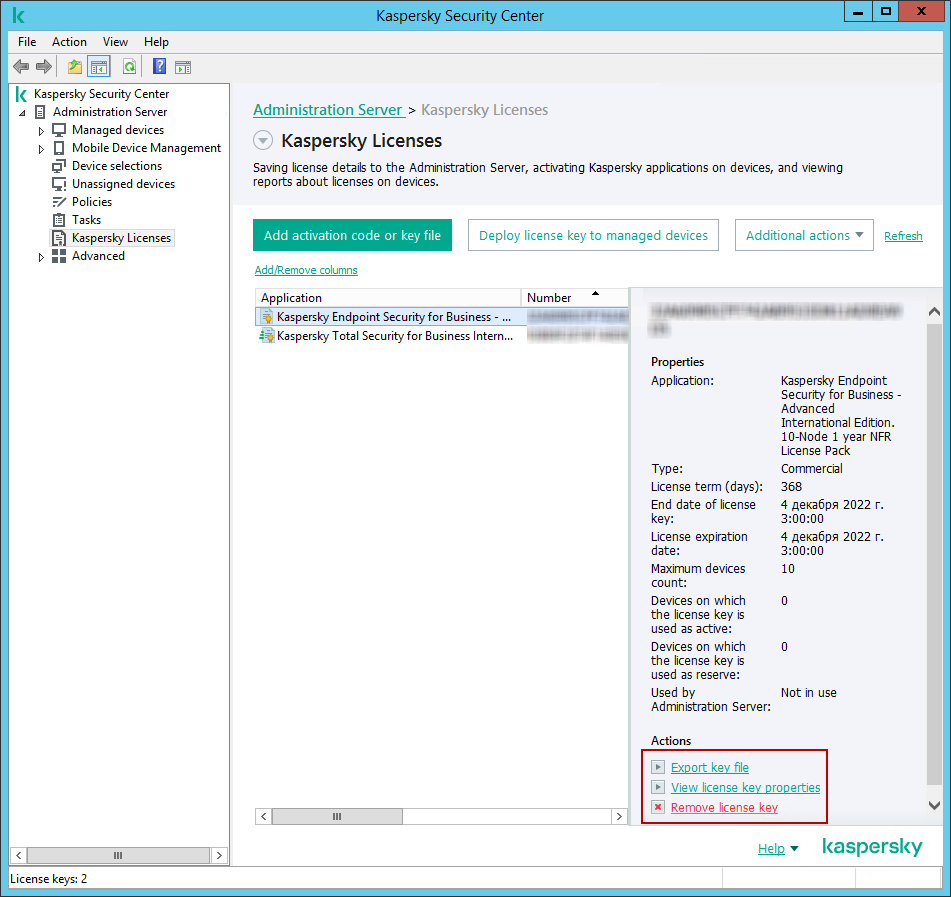The image size is (951, 897).
Task: Click the Up One Level folder icon
Action: coord(74,67)
